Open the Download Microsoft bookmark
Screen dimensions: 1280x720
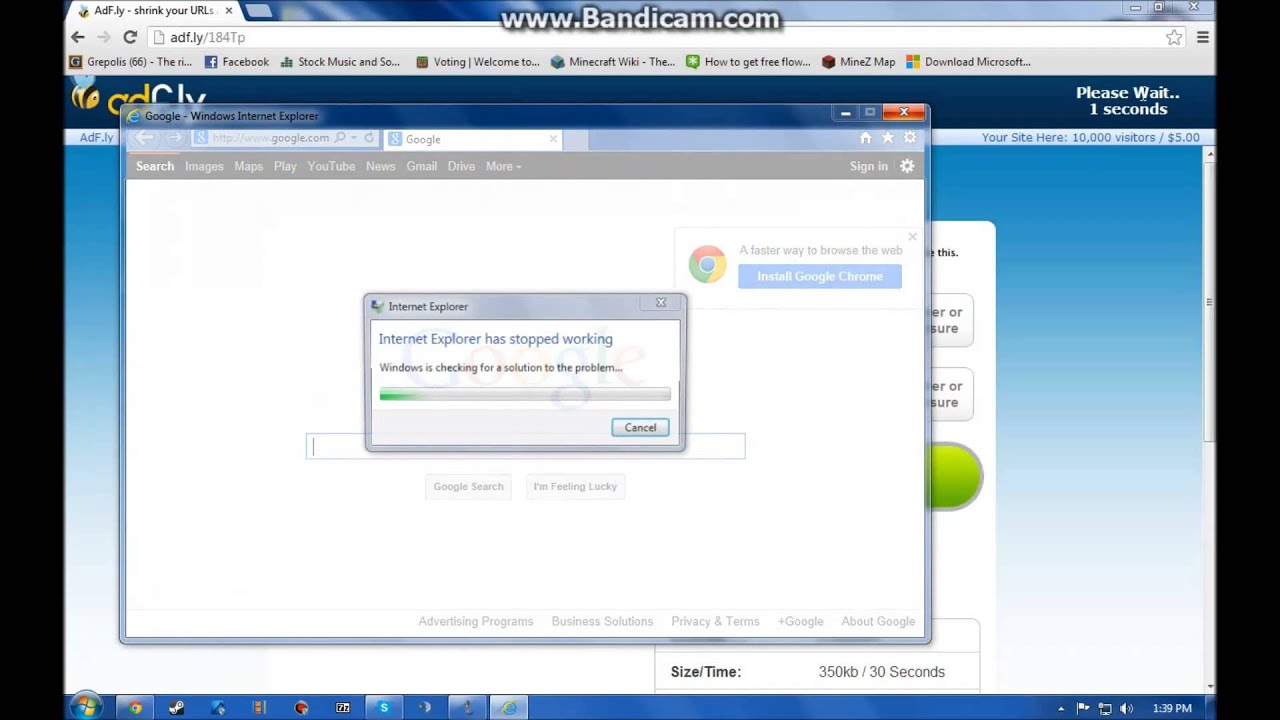coord(968,62)
